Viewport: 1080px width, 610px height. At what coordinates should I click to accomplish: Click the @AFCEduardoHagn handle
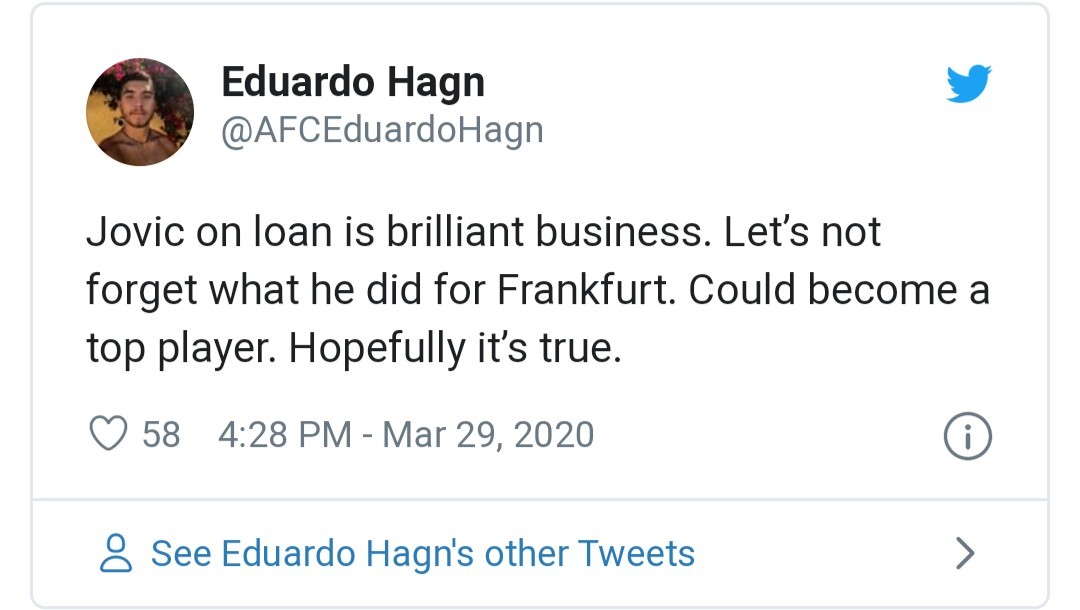pyautogui.click(x=383, y=128)
